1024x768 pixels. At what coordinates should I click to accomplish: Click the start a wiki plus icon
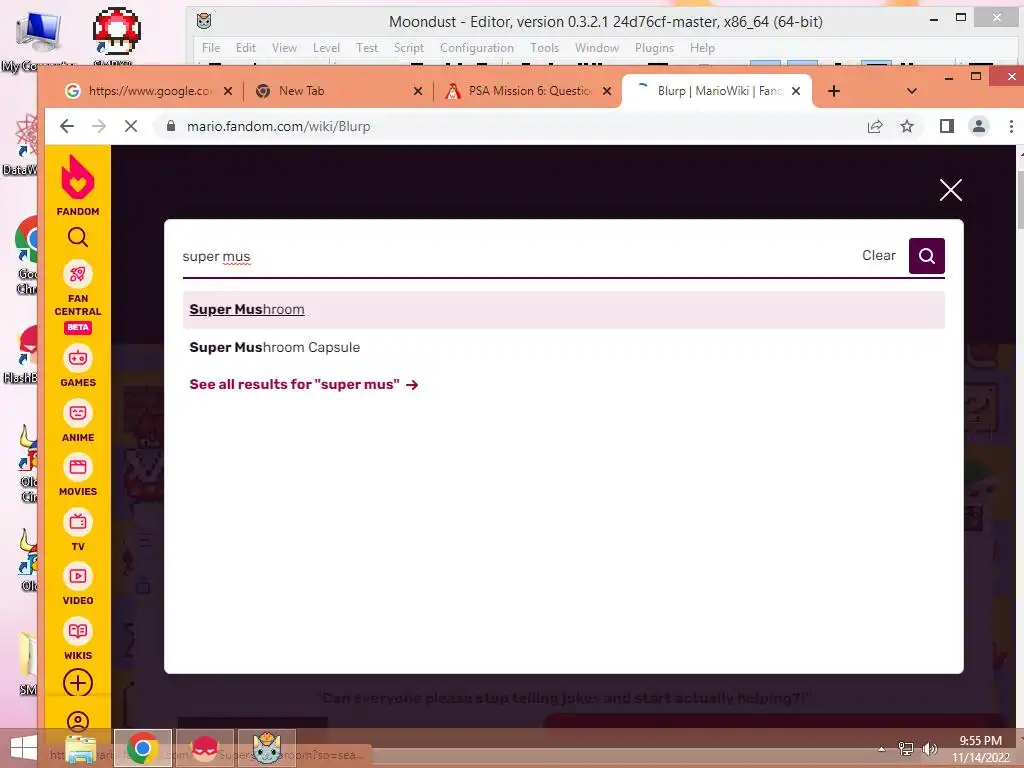point(78,683)
